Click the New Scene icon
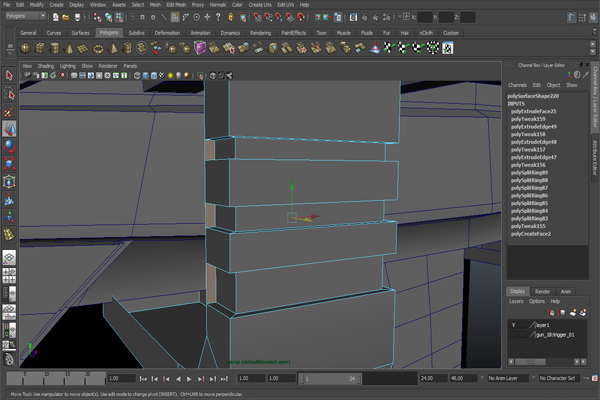This screenshot has width=600, height=400. (55, 17)
